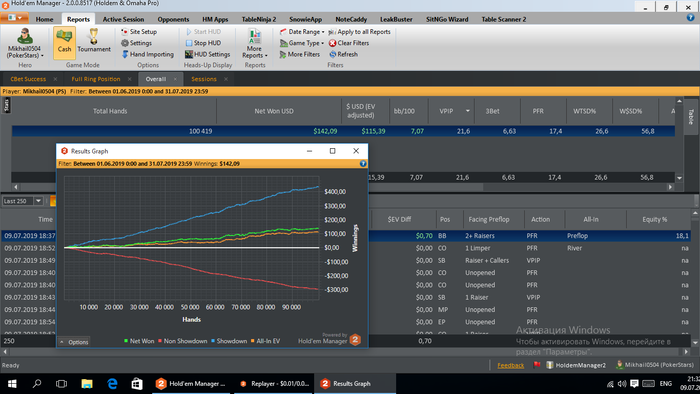
Task: Open the help icon in the ribbon
Action: 691,18
